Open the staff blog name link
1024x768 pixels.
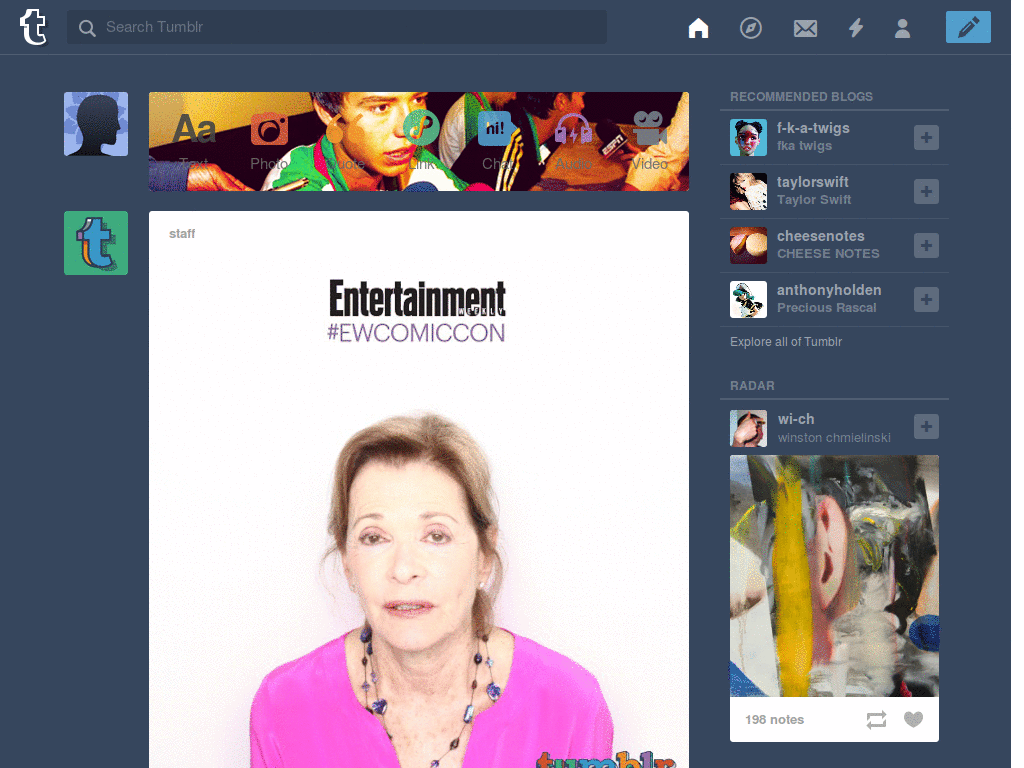[x=182, y=234]
